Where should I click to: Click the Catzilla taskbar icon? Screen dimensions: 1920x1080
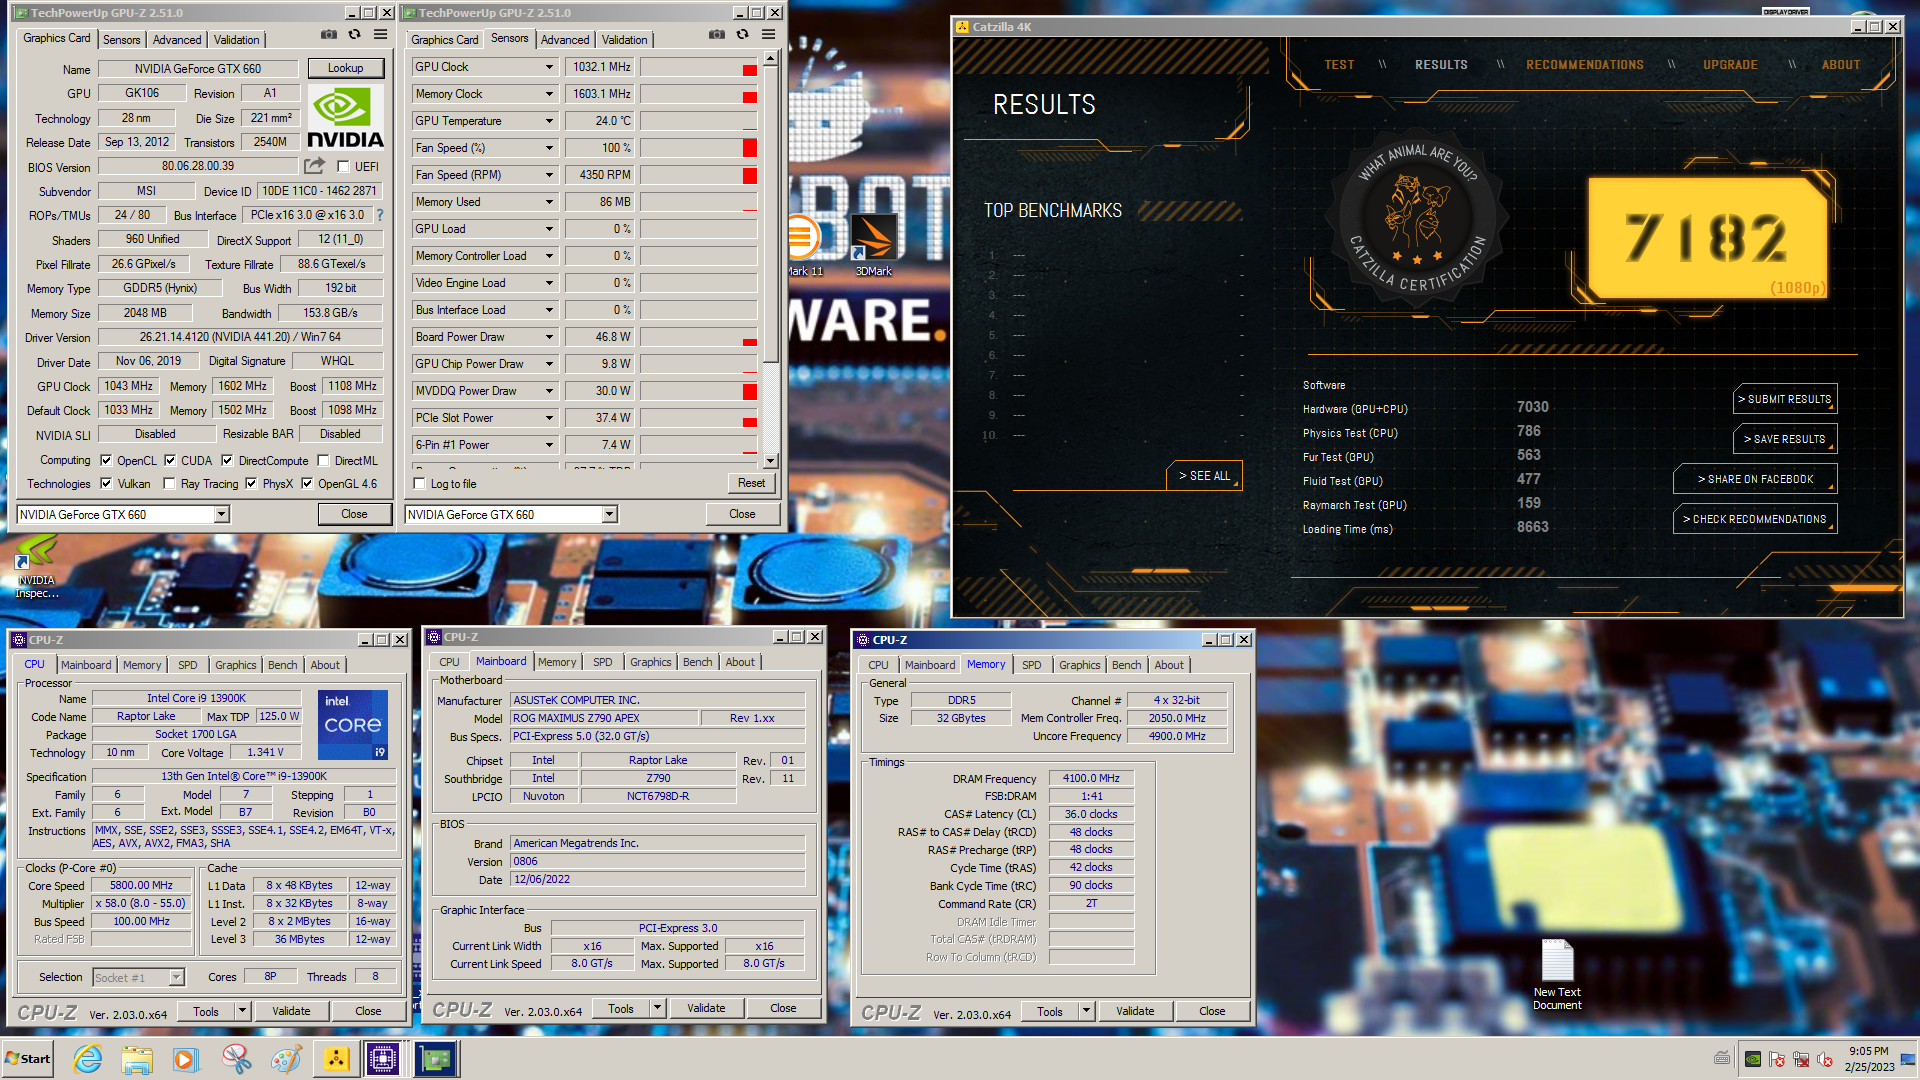[336, 1059]
